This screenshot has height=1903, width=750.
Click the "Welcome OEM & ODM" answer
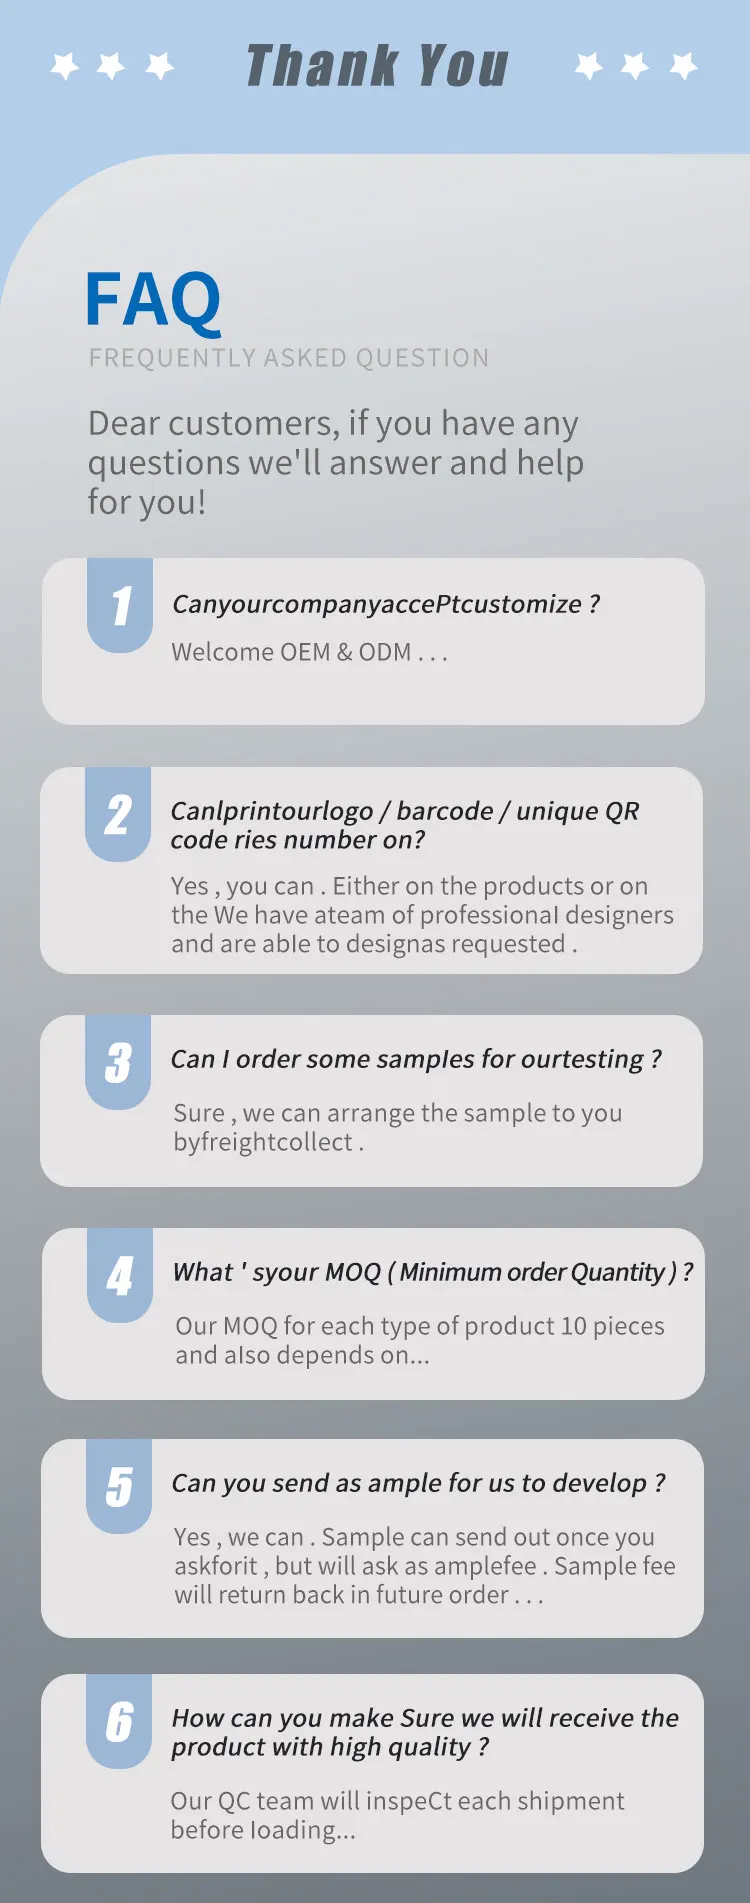pyautogui.click(x=309, y=652)
